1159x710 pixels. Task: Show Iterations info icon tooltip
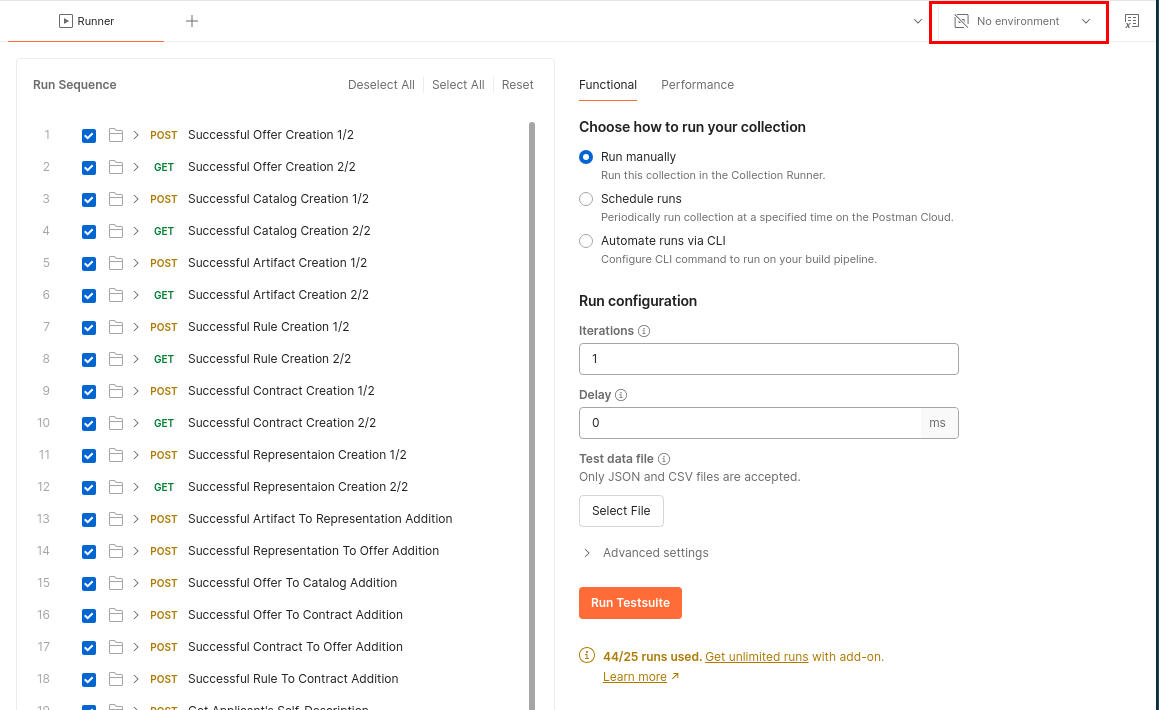[x=644, y=331]
